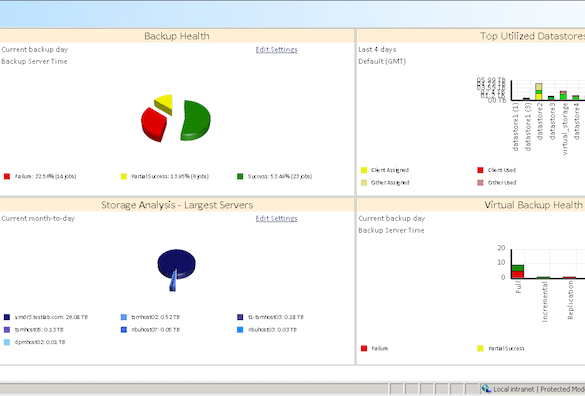Click 'Current month-to-day' text
The width and height of the screenshot is (585, 396).
(x=38, y=219)
